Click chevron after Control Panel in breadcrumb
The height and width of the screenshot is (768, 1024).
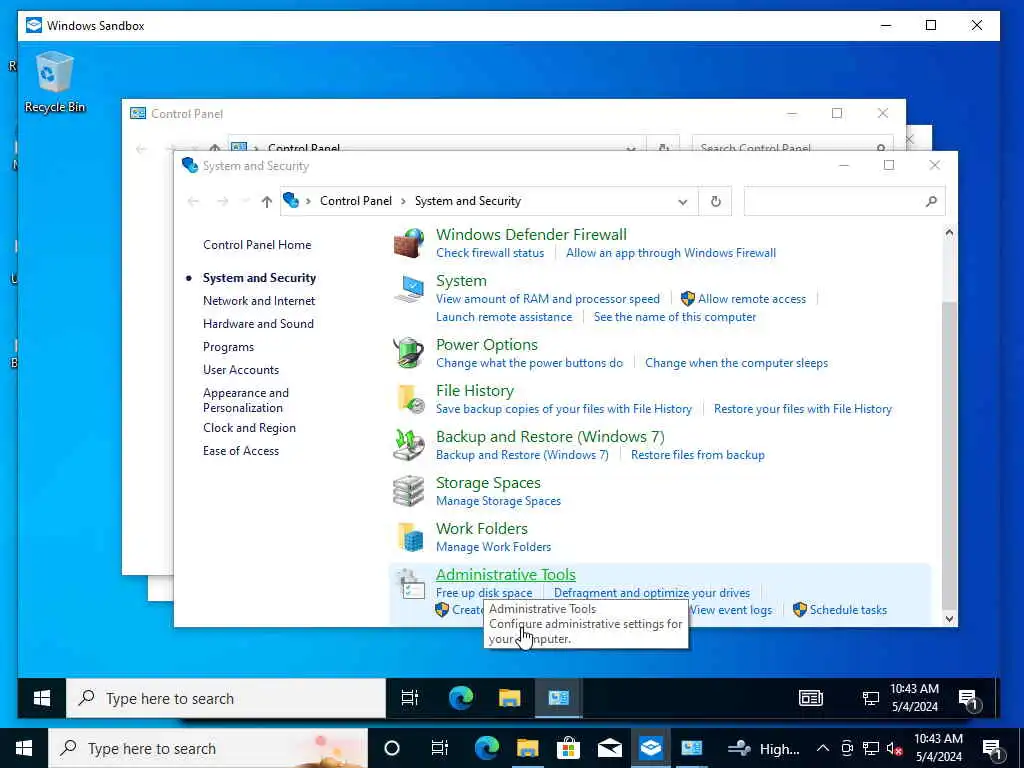coord(404,201)
